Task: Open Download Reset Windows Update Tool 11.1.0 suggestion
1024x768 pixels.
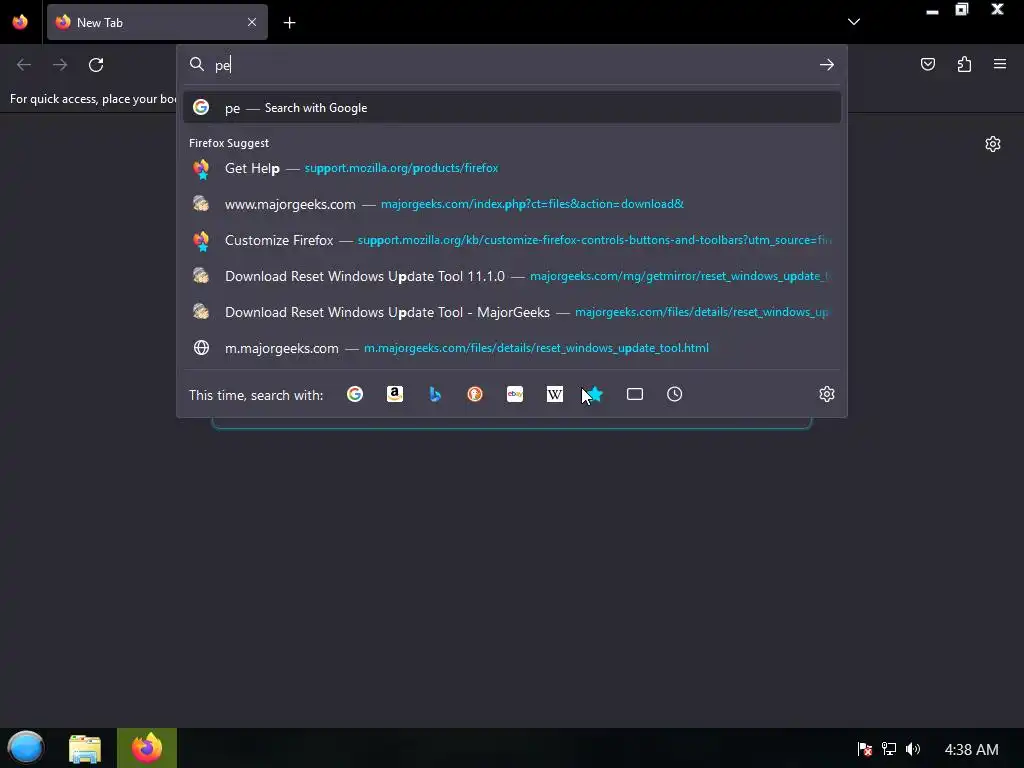Action: pos(512,276)
